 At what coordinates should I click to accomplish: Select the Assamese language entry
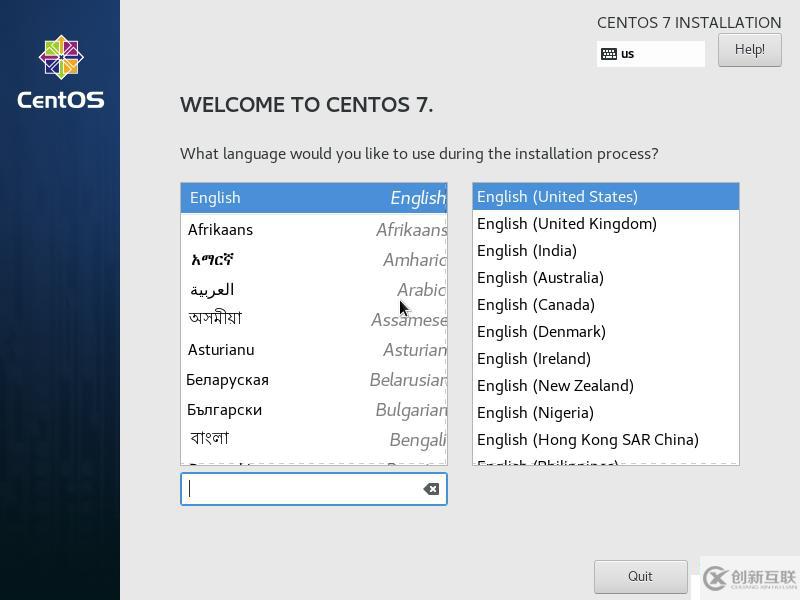pos(313,319)
